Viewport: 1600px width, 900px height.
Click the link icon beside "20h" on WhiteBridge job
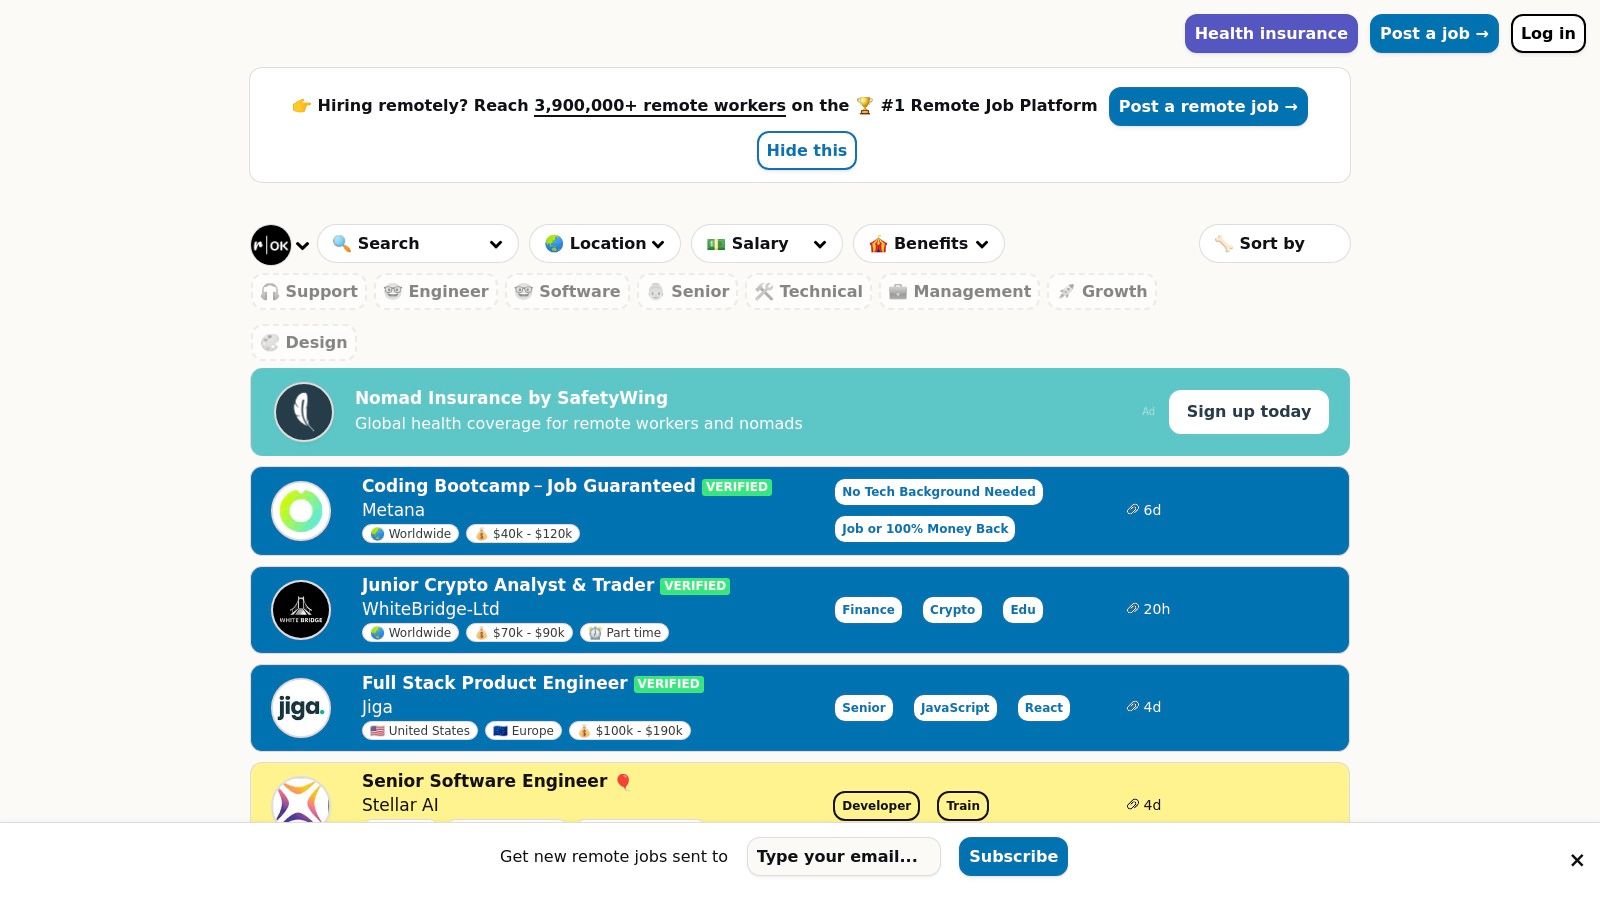click(x=1132, y=609)
